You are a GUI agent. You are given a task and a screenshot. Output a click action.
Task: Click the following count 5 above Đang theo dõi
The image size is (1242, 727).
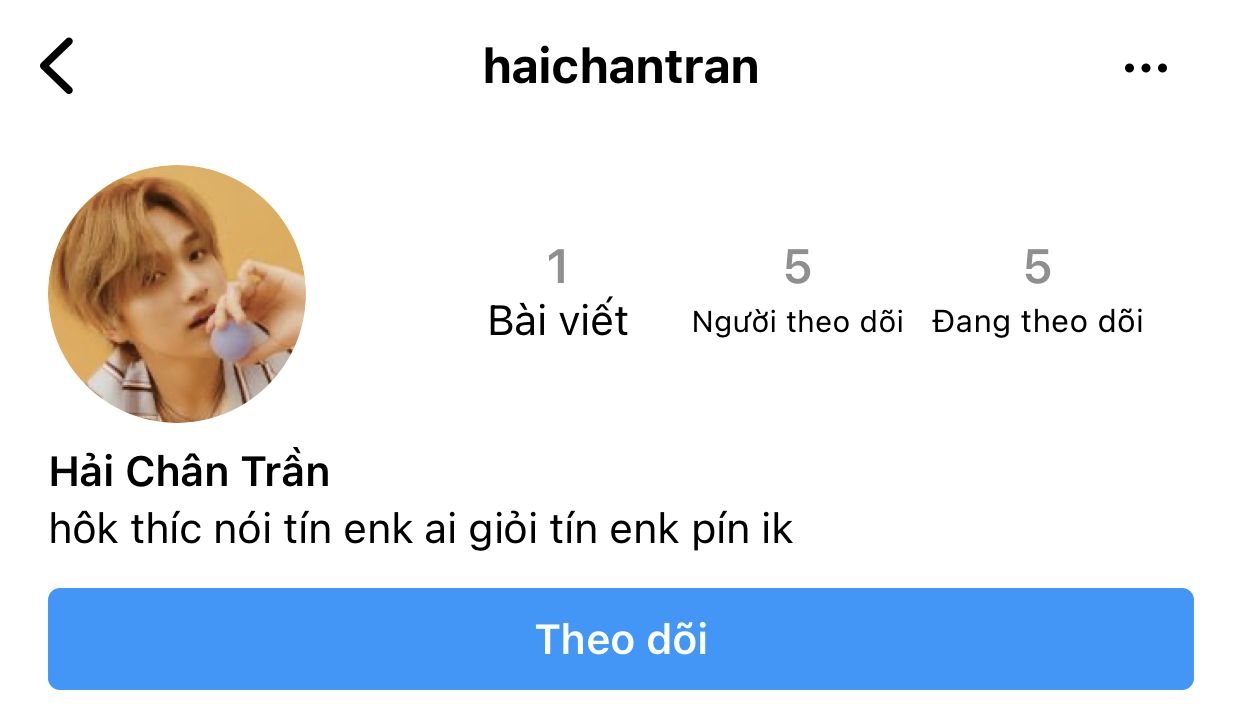coord(1037,267)
